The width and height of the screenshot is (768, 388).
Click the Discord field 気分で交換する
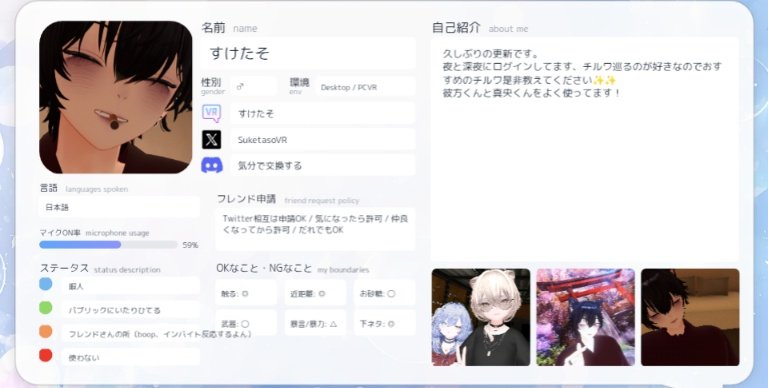(322, 166)
